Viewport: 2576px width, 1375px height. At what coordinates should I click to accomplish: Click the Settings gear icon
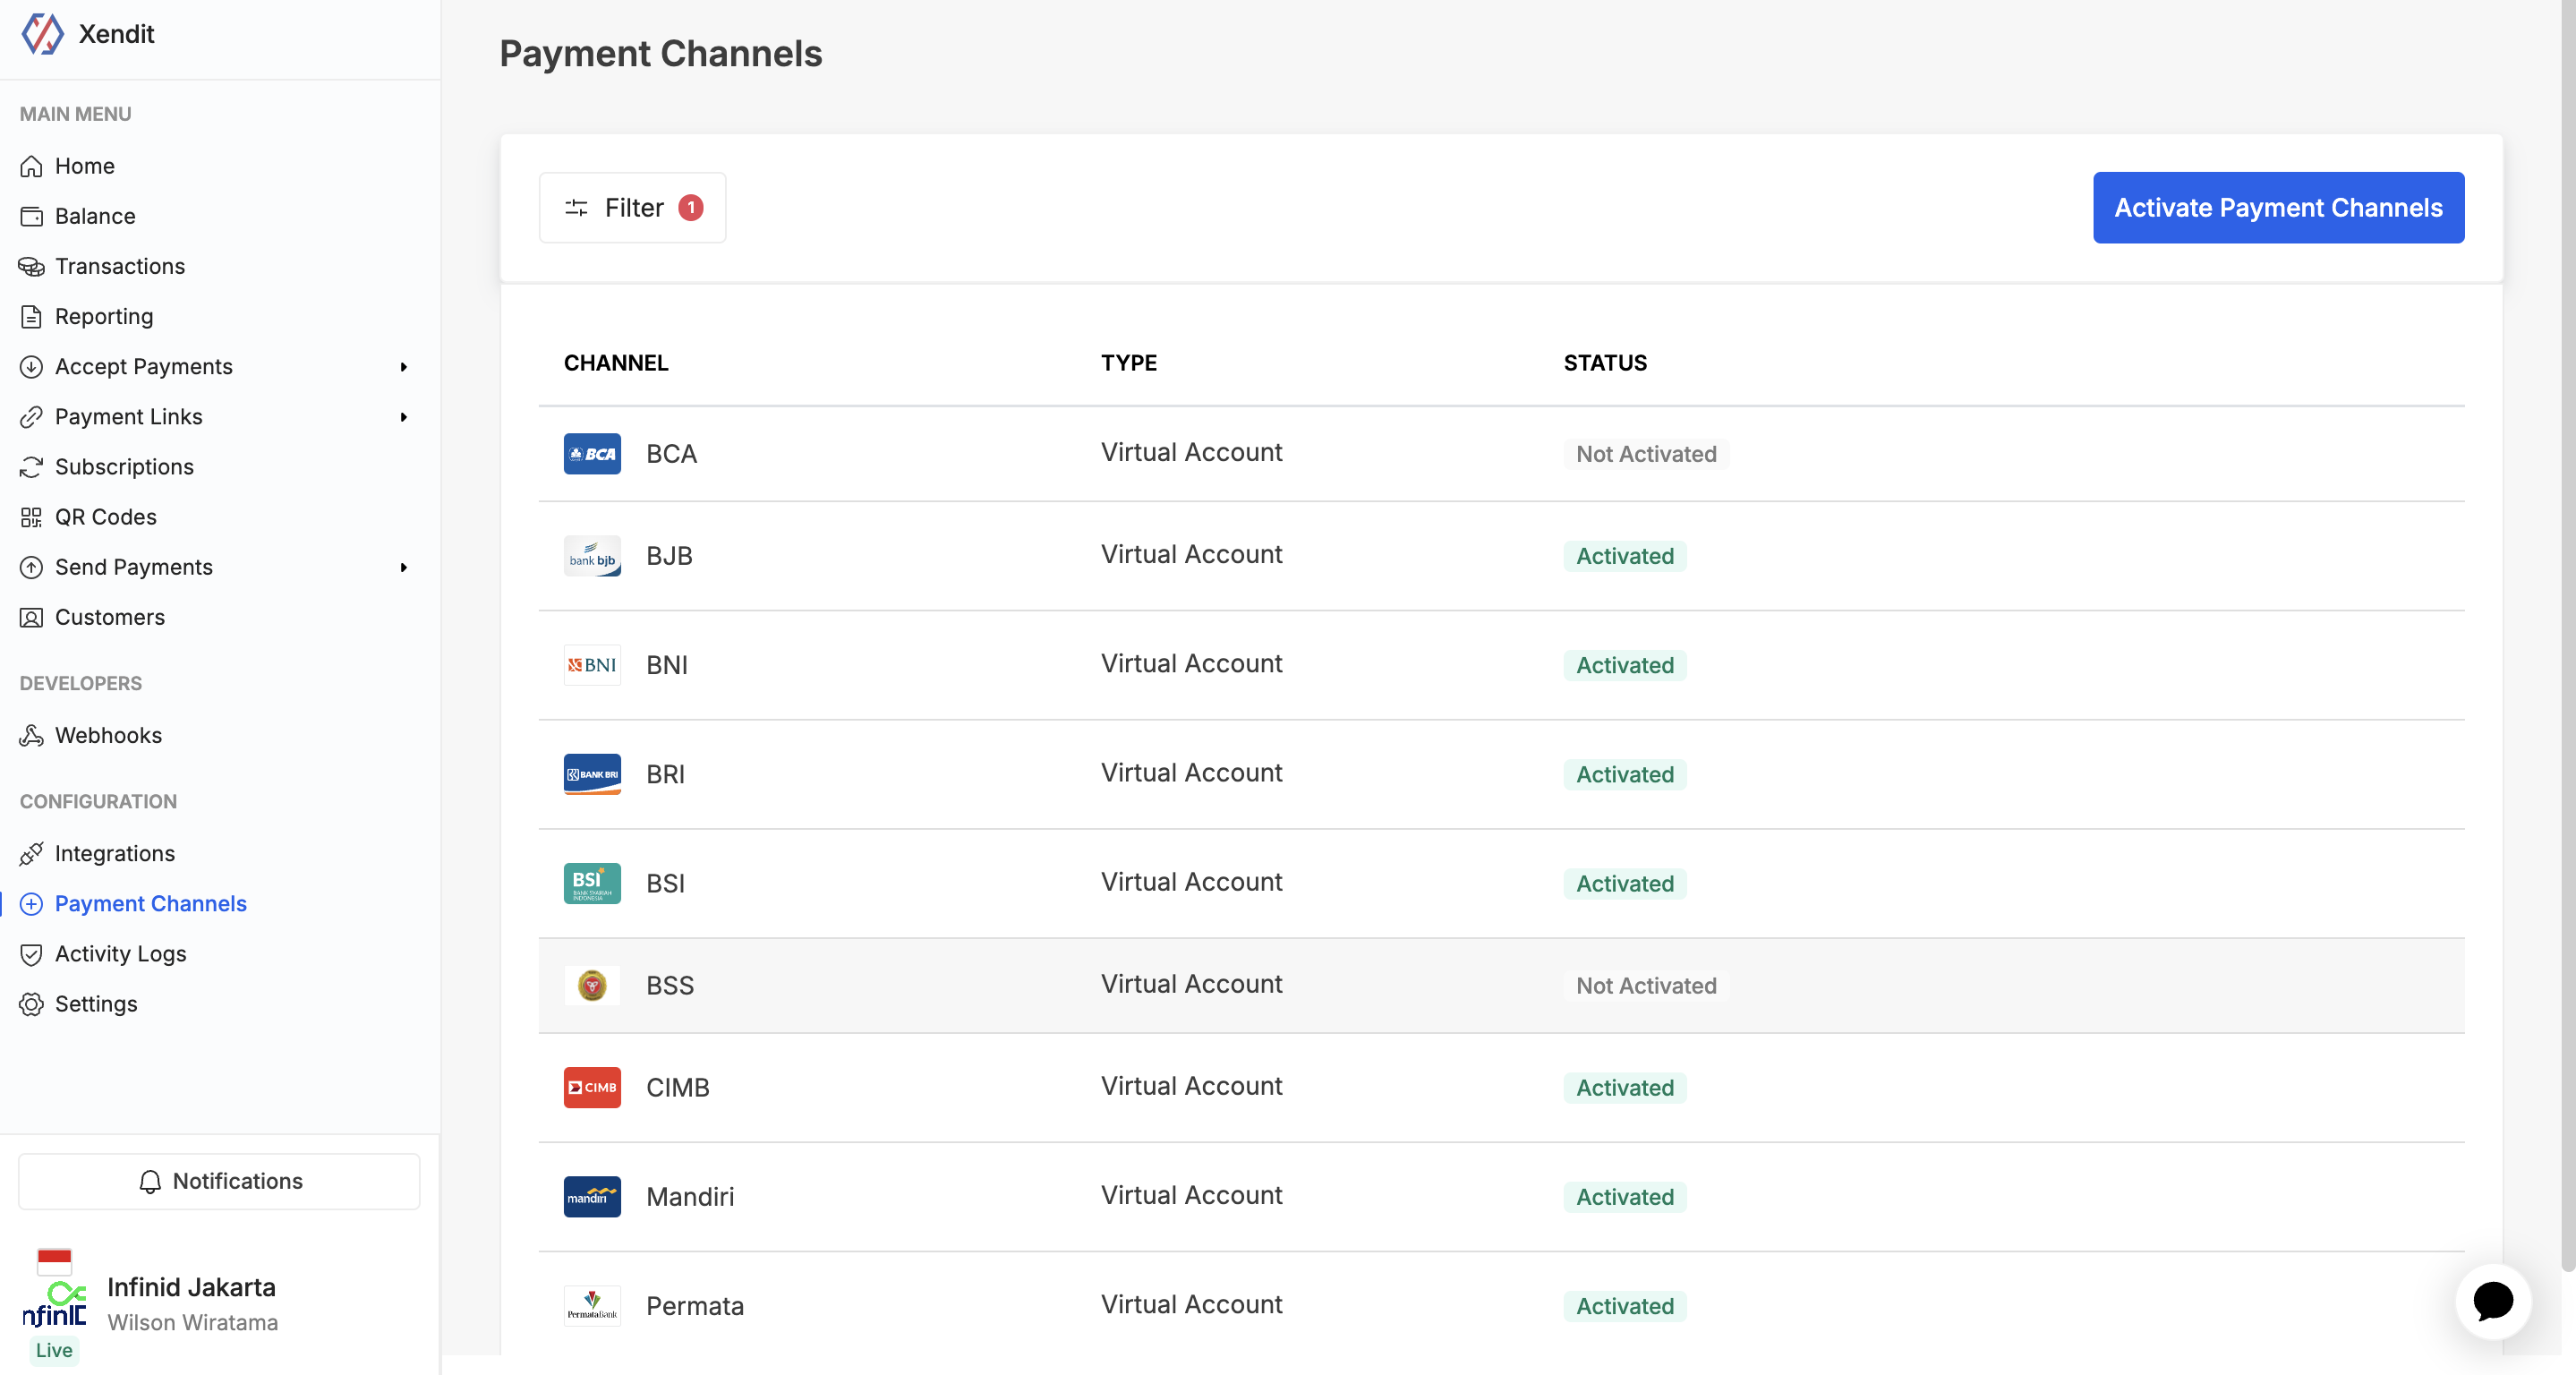click(x=31, y=1004)
